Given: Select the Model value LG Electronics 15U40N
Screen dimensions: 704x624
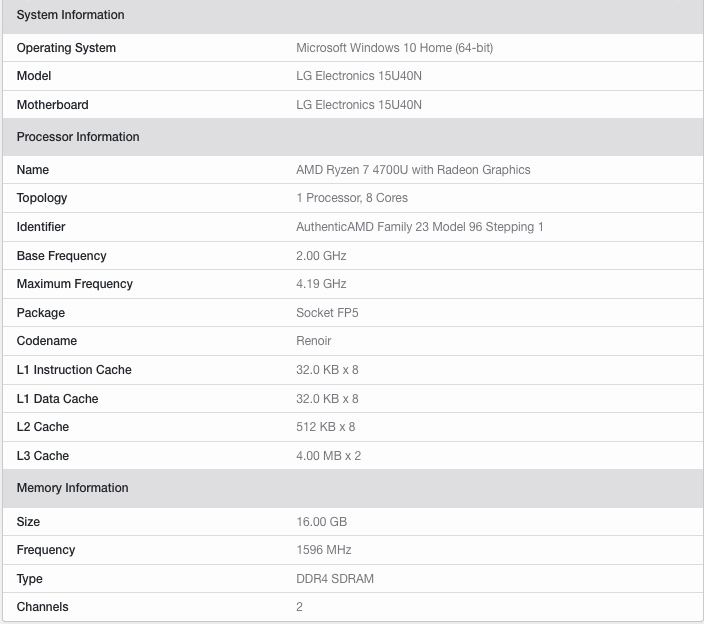Looking at the screenshot, I should click(x=359, y=76).
